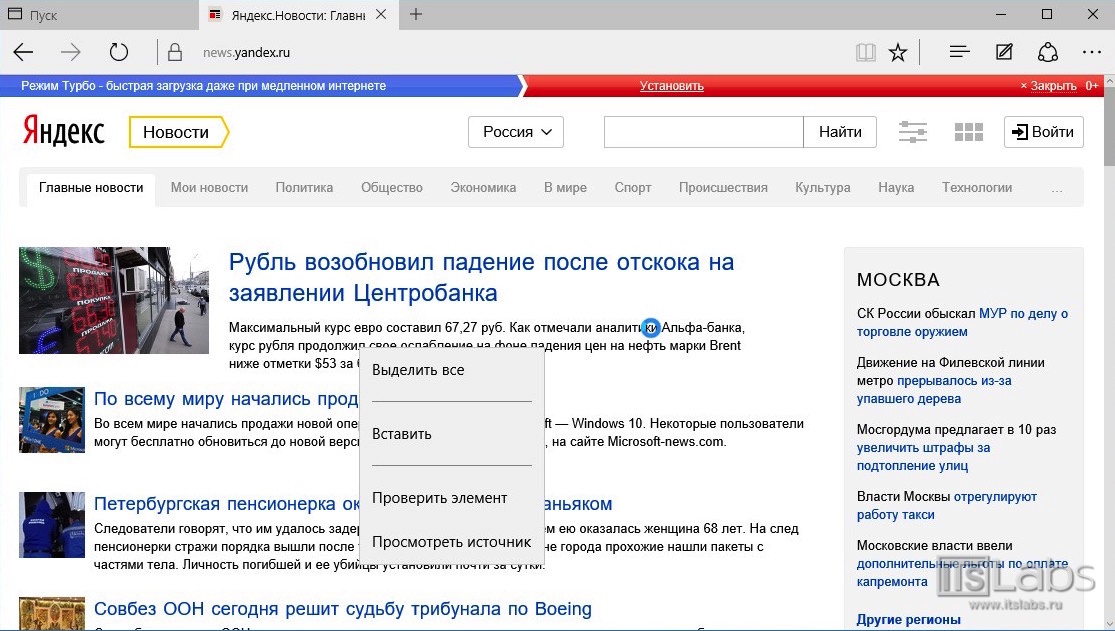Screen dimensions: 1115x631
Task: Expand more news categories ellipsis
Action: (1057, 190)
